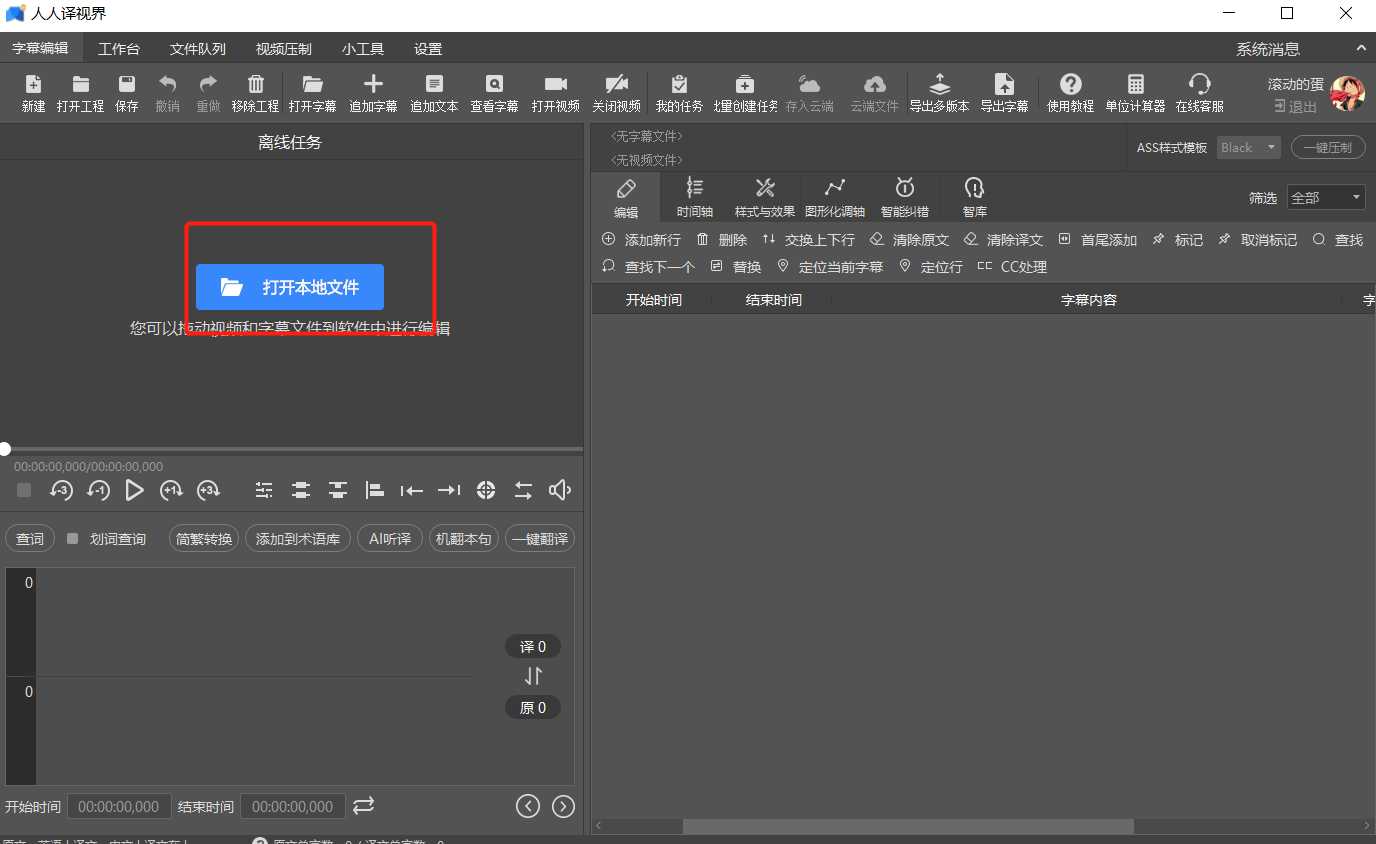The image size is (1376, 844).
Task: Click the 一键压制 button
Action: tap(1328, 147)
